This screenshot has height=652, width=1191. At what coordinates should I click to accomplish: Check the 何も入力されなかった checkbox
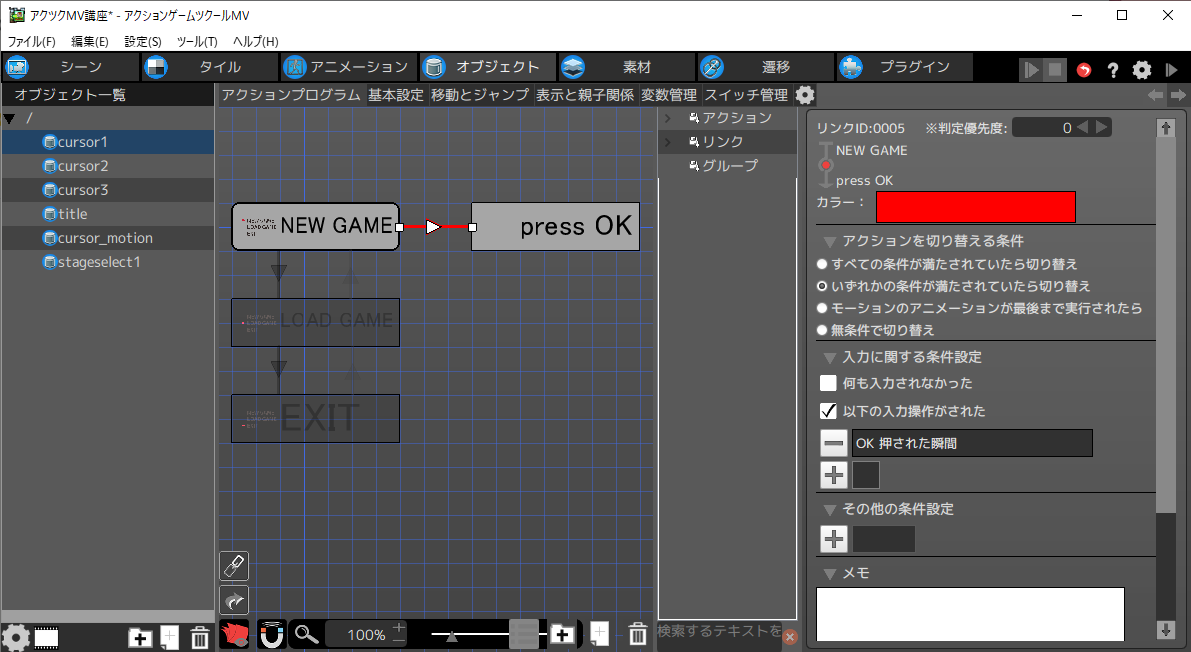[x=828, y=383]
